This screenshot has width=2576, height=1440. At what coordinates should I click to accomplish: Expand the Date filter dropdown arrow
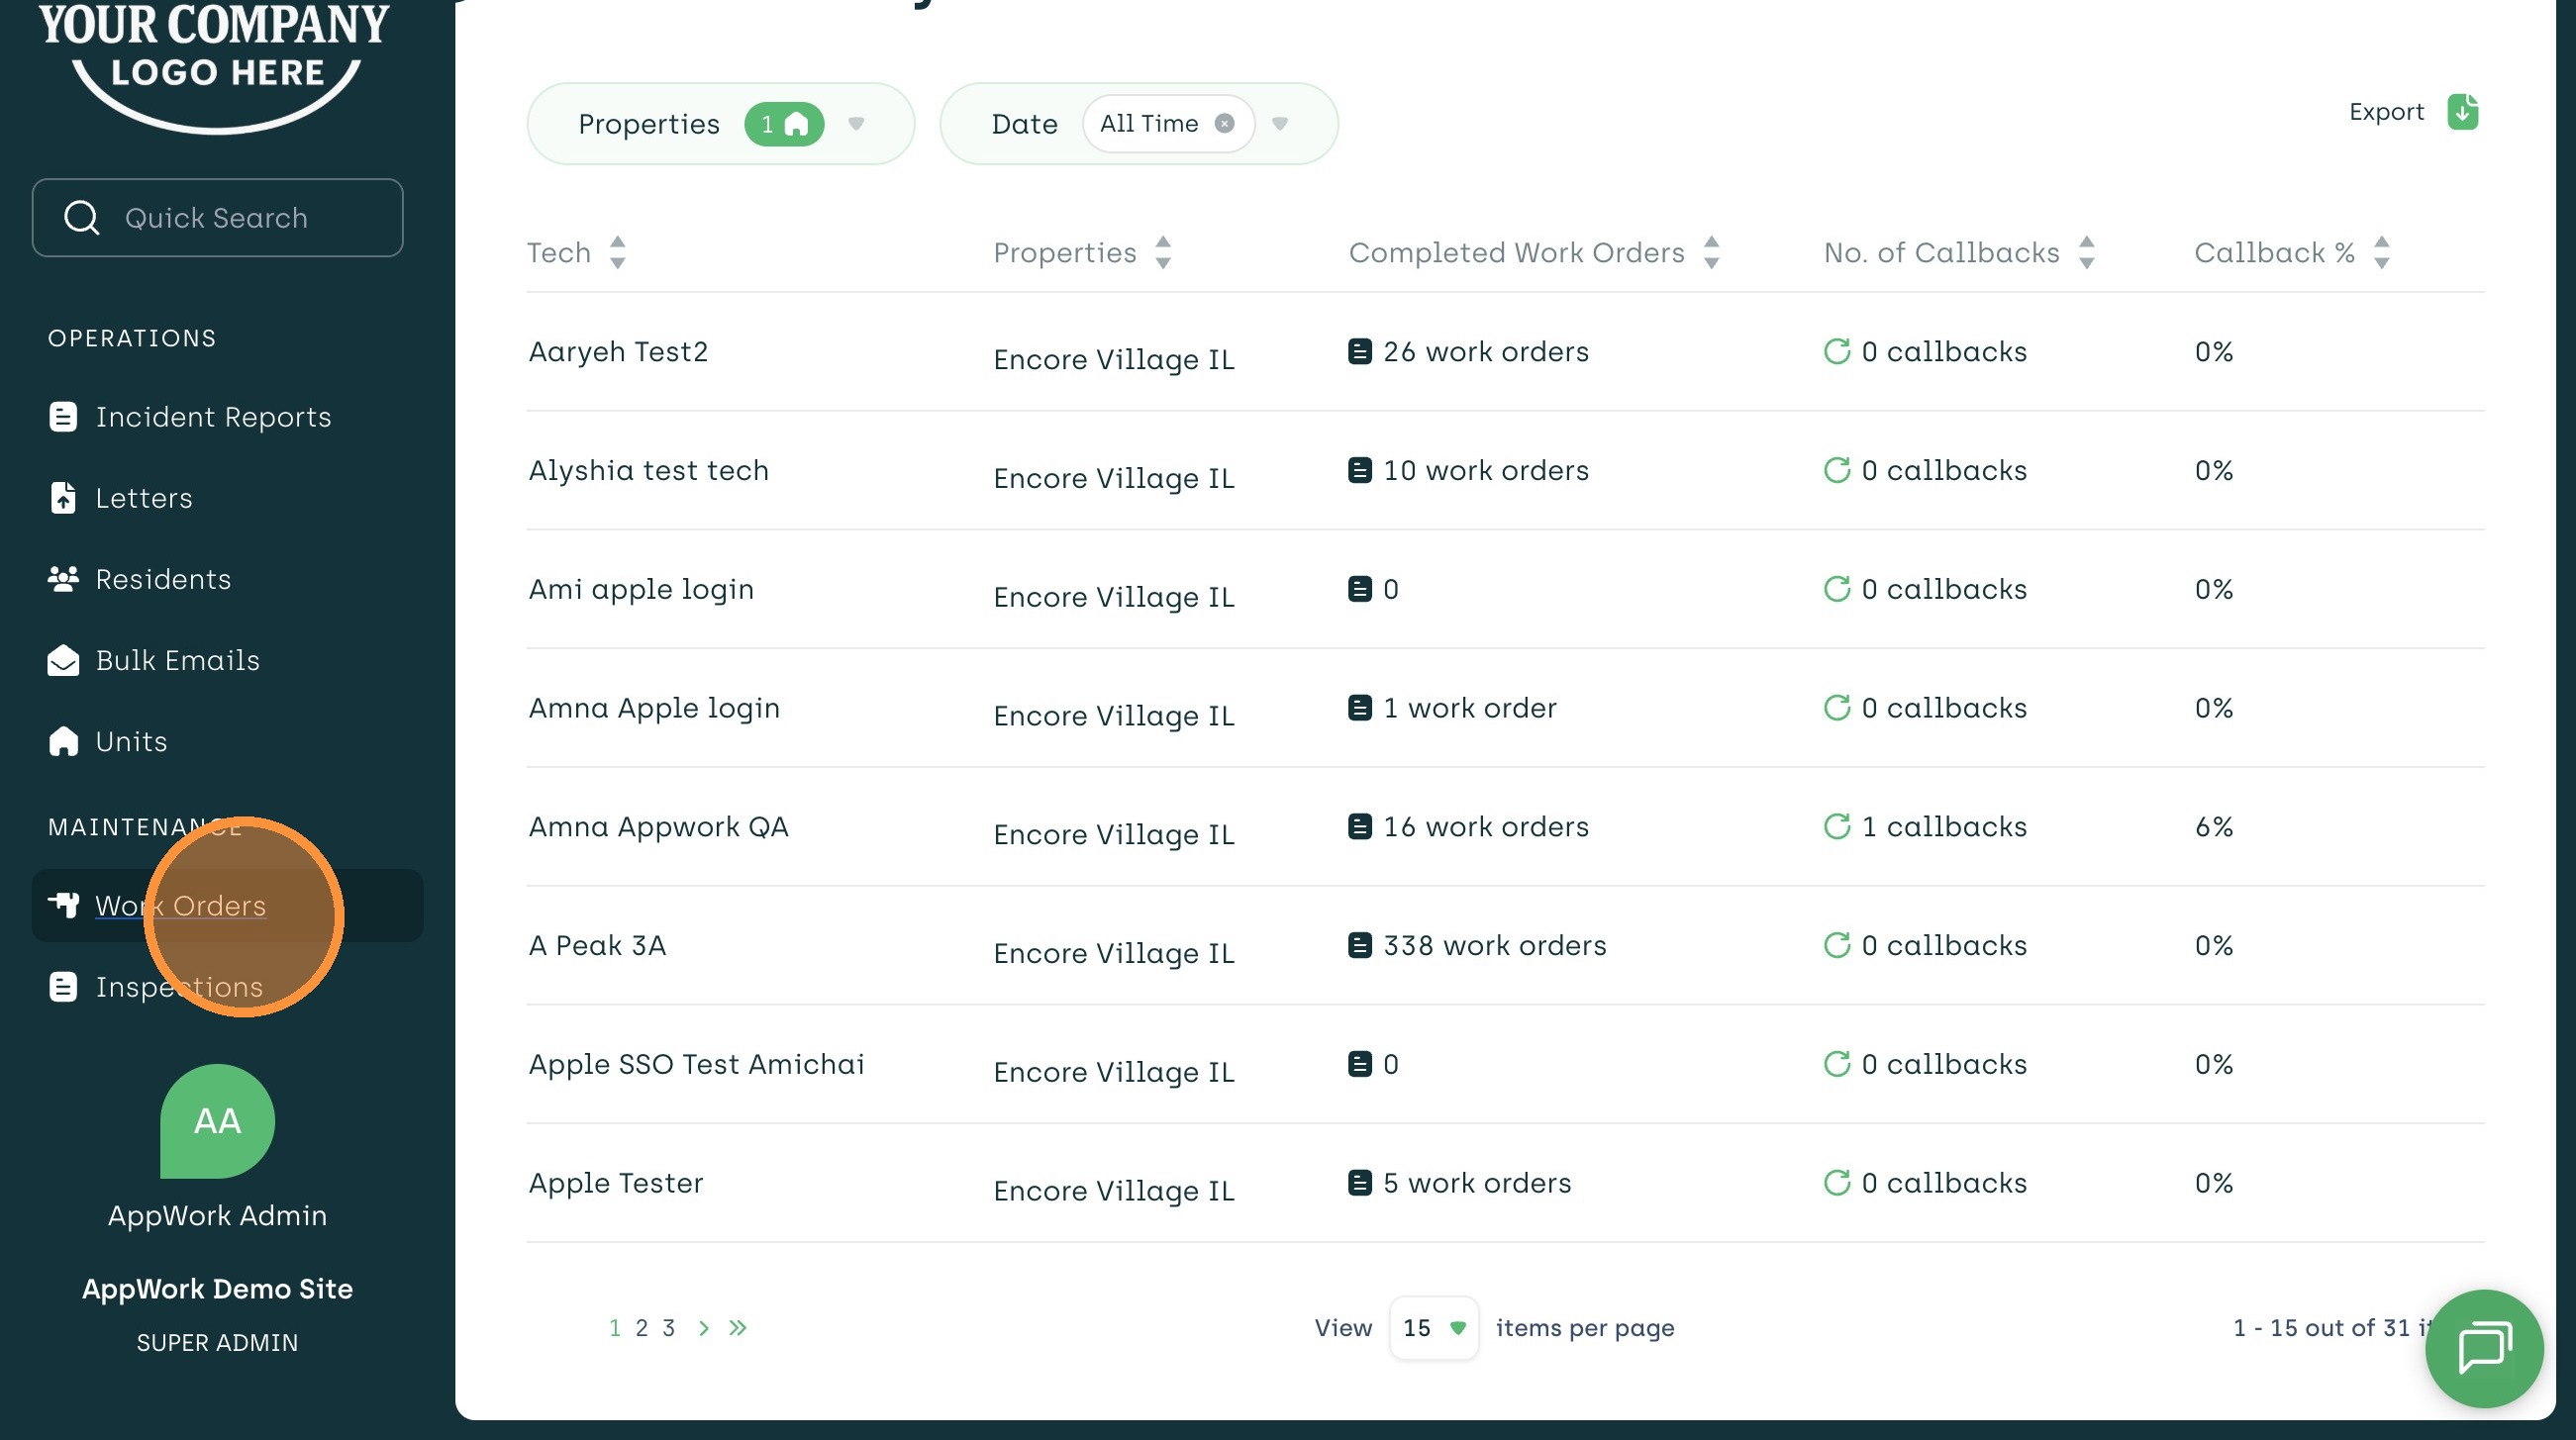[x=1280, y=124]
